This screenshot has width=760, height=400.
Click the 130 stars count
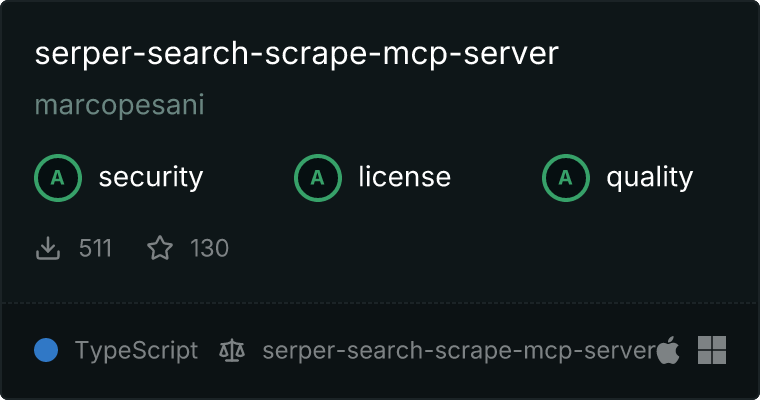point(209,248)
